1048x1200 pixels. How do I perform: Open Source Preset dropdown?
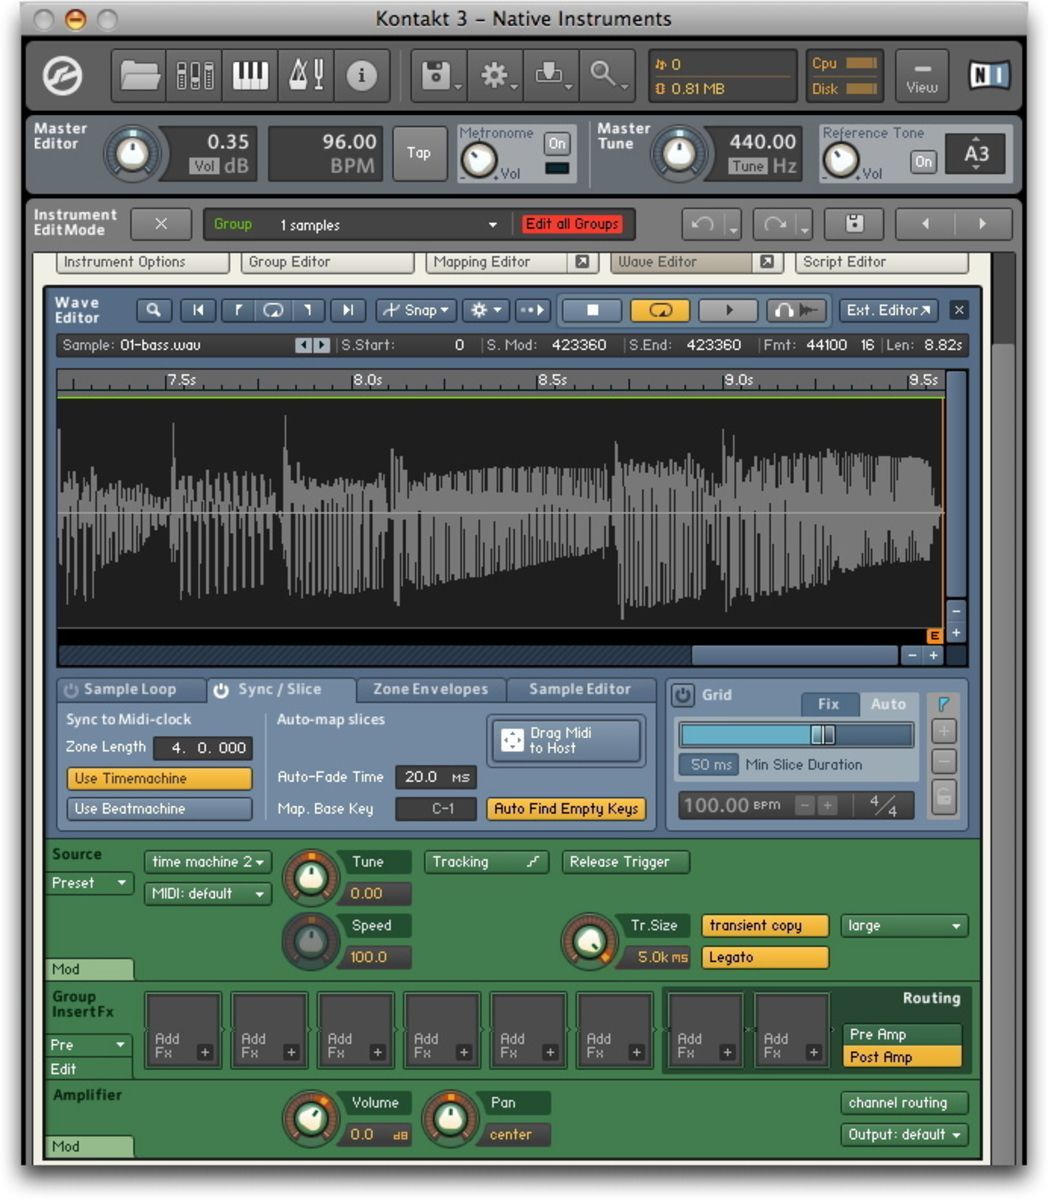point(91,883)
